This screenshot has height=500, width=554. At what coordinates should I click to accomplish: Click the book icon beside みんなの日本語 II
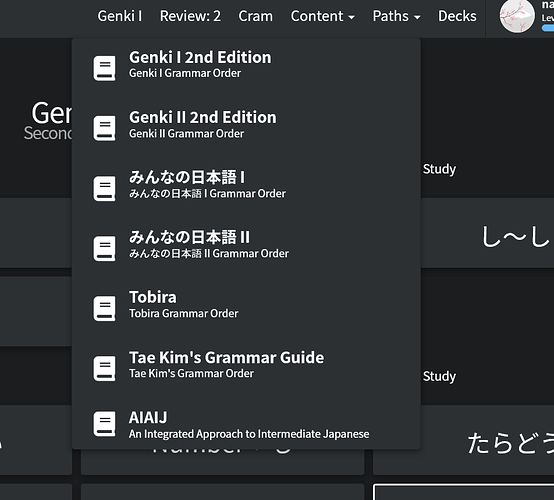click(x=104, y=248)
